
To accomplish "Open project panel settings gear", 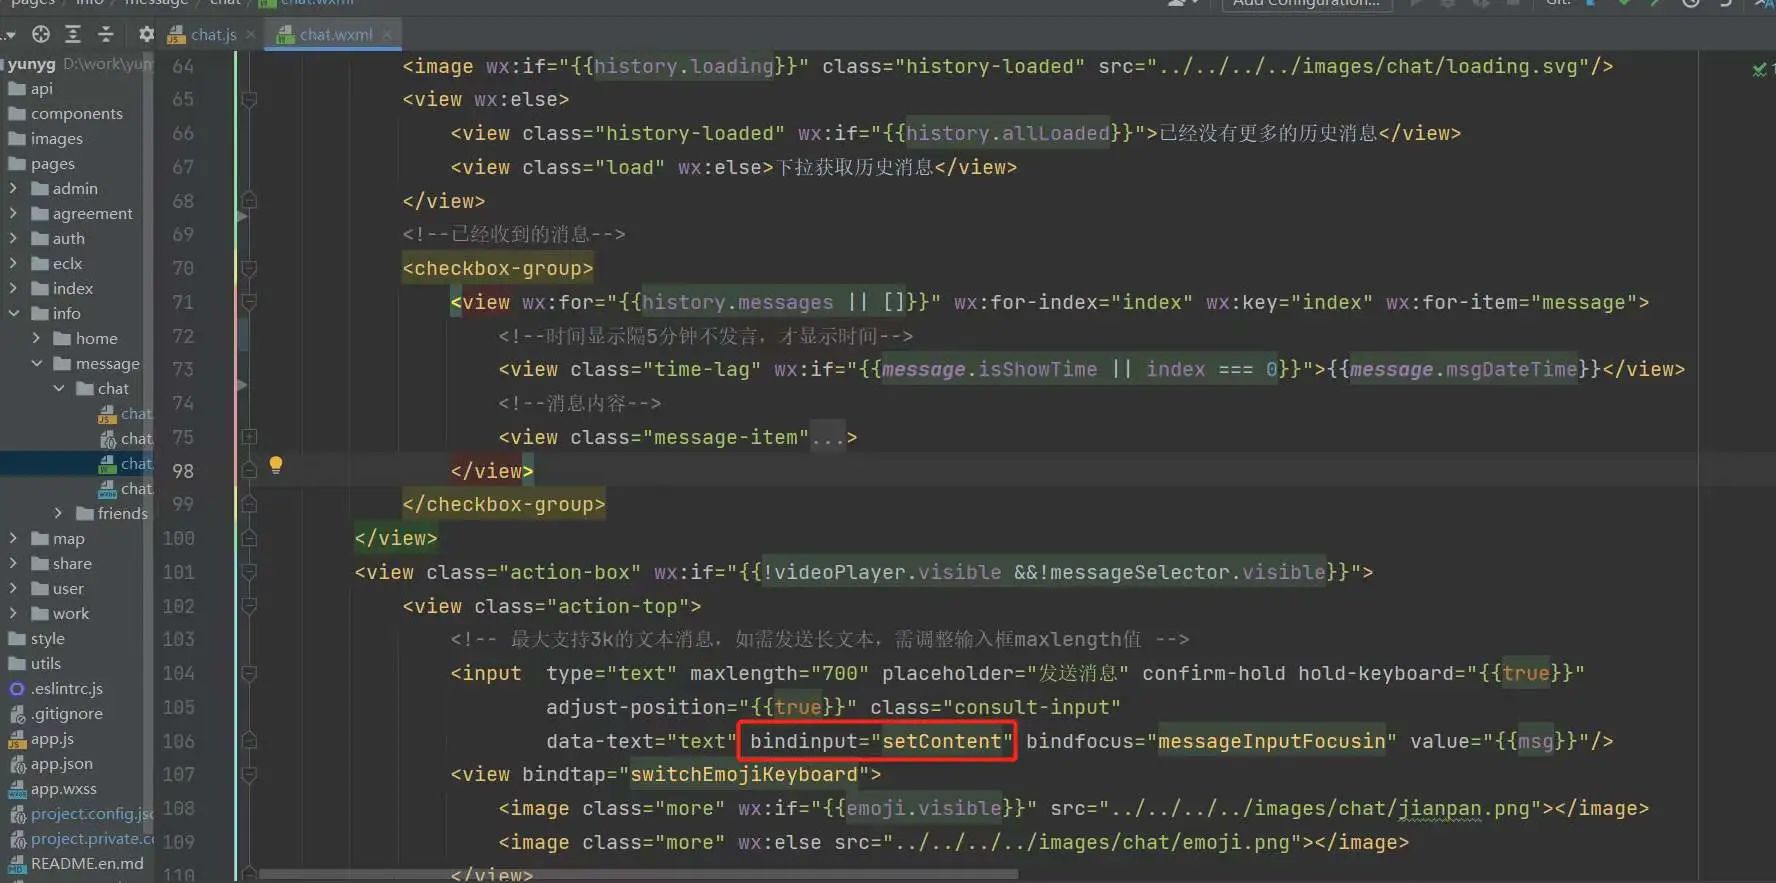I will 146,34.
